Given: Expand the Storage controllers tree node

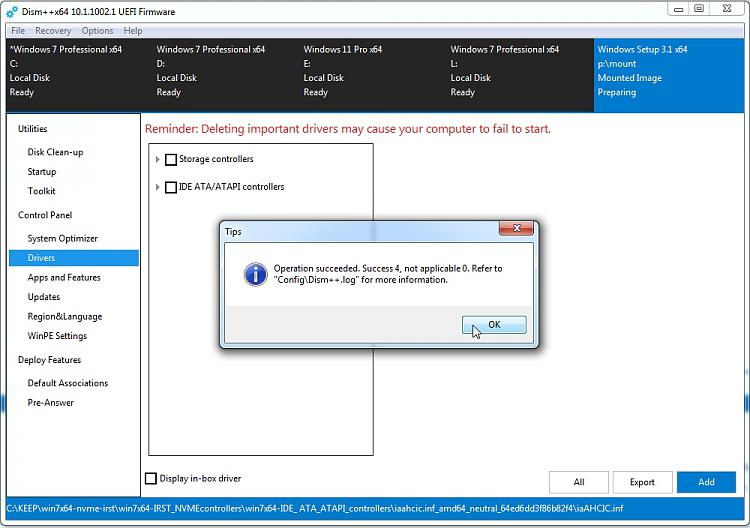Looking at the screenshot, I should coord(157,159).
